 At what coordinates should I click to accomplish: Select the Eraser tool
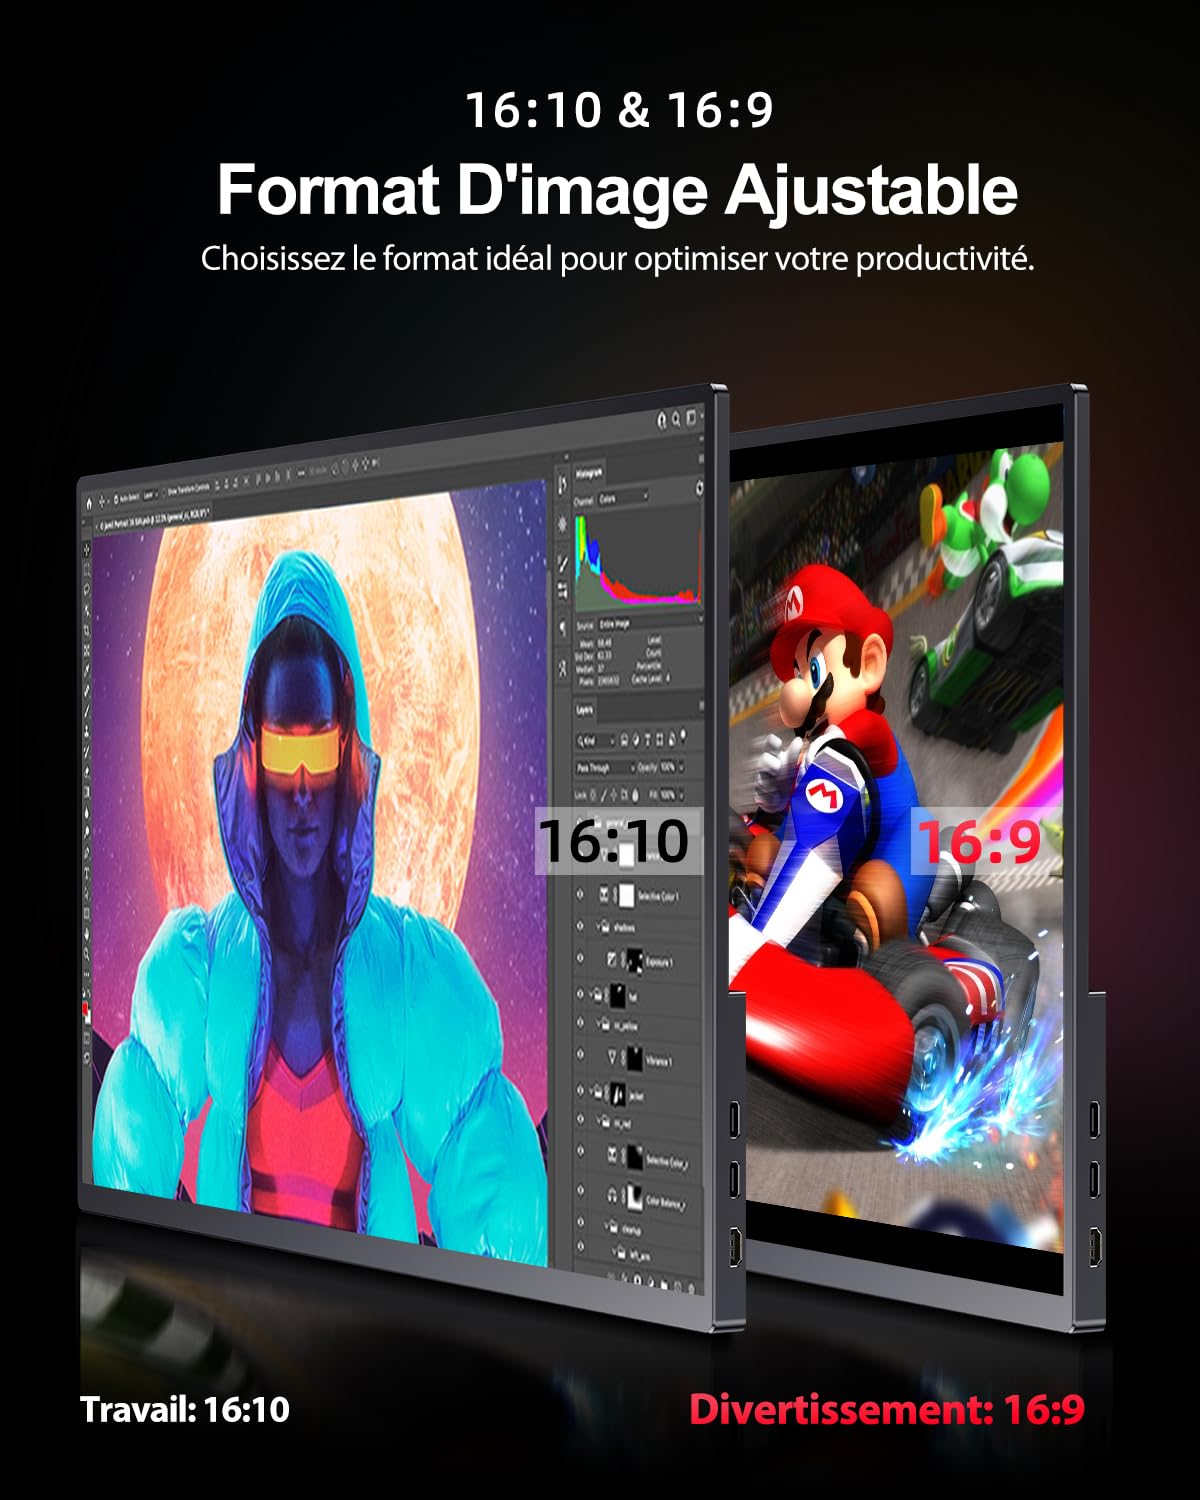(87, 771)
